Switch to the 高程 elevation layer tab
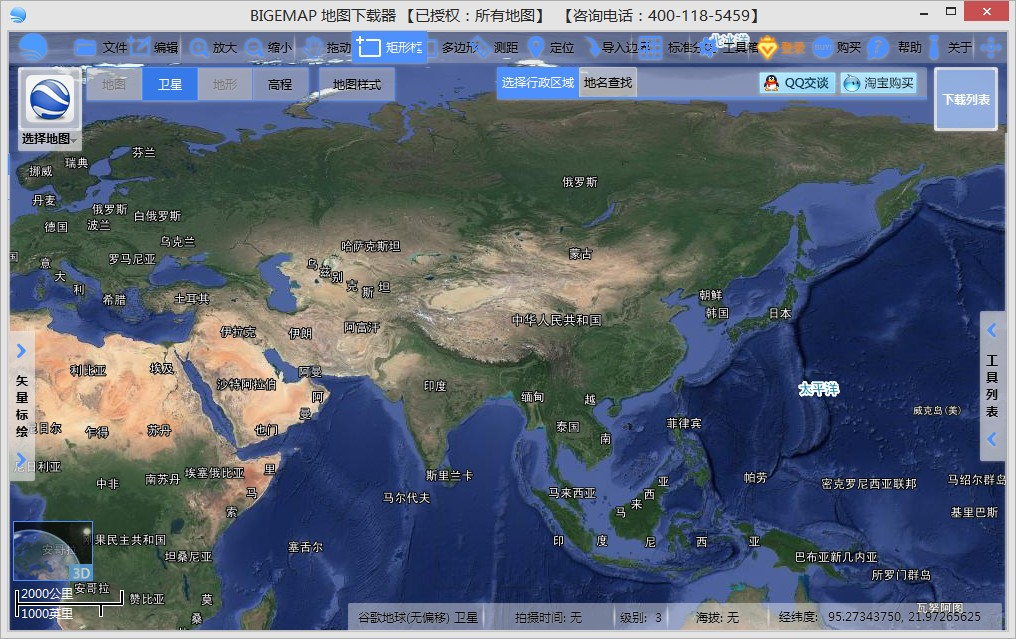Screen dimensions: 1016x639 point(280,84)
